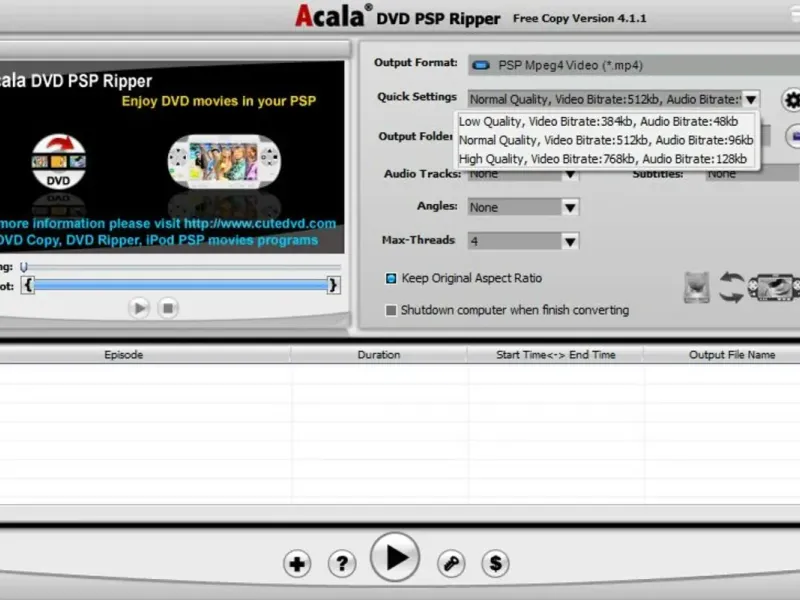Viewport: 800px width, 600px height.
Task: Click the blue clip range bar
Action: [x=181, y=285]
